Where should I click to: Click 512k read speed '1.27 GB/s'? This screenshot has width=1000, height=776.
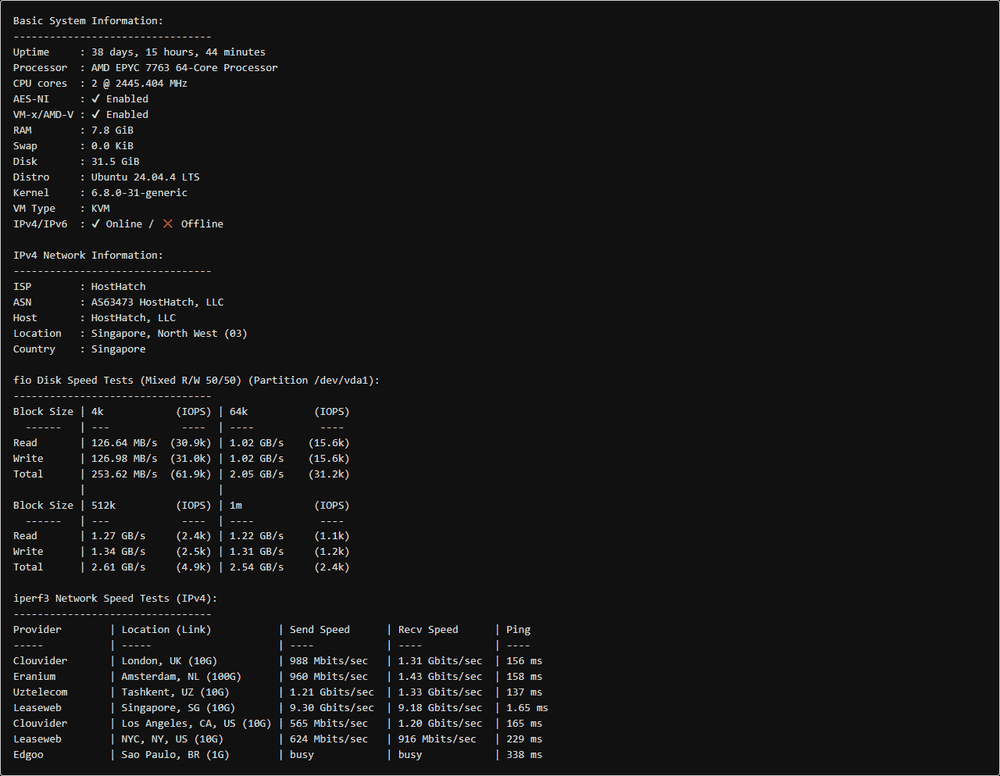[x=118, y=536]
